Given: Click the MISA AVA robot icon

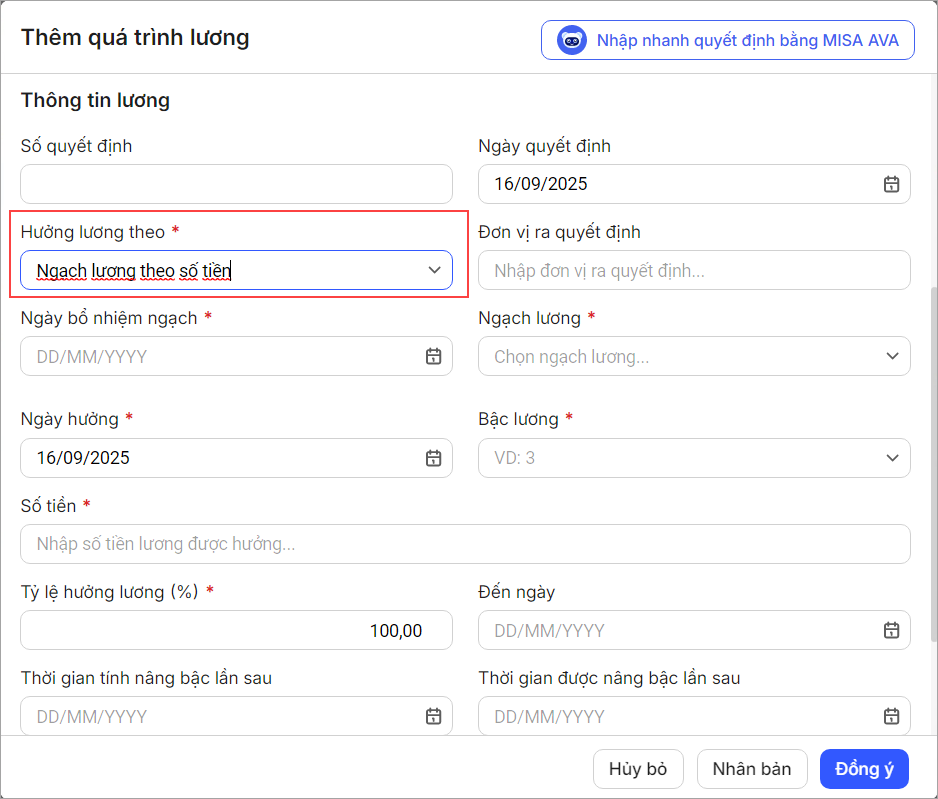Looking at the screenshot, I should 572,41.
